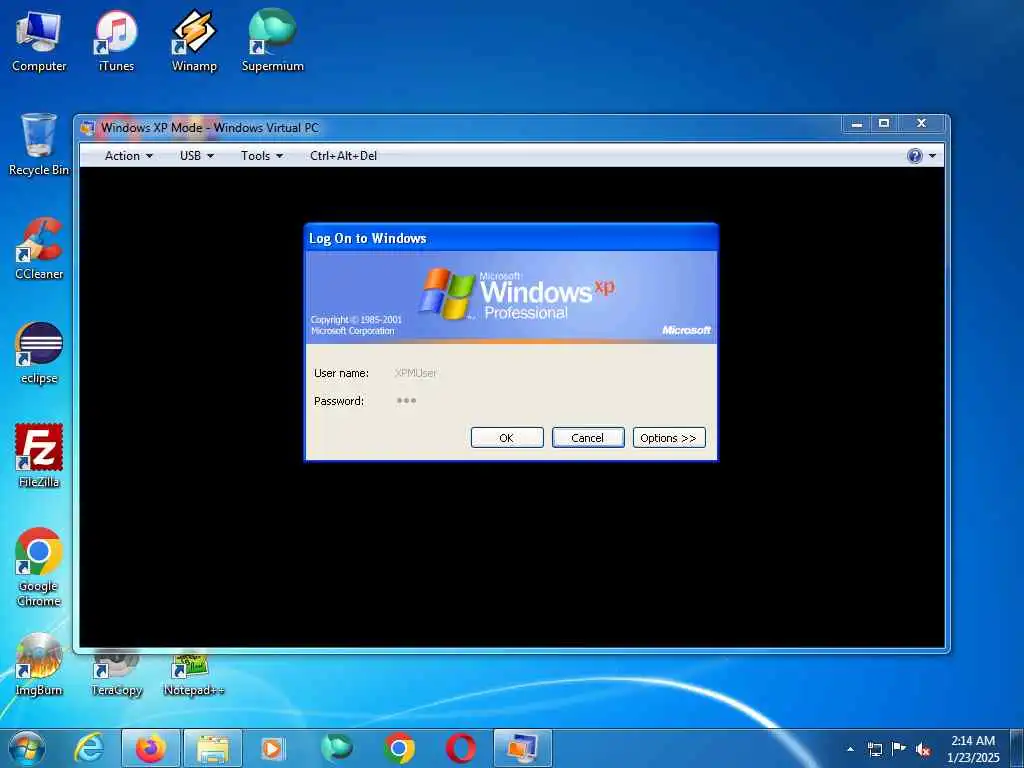Show hidden tray icons arrow
Viewport: 1024px width, 768px height.
click(x=850, y=749)
